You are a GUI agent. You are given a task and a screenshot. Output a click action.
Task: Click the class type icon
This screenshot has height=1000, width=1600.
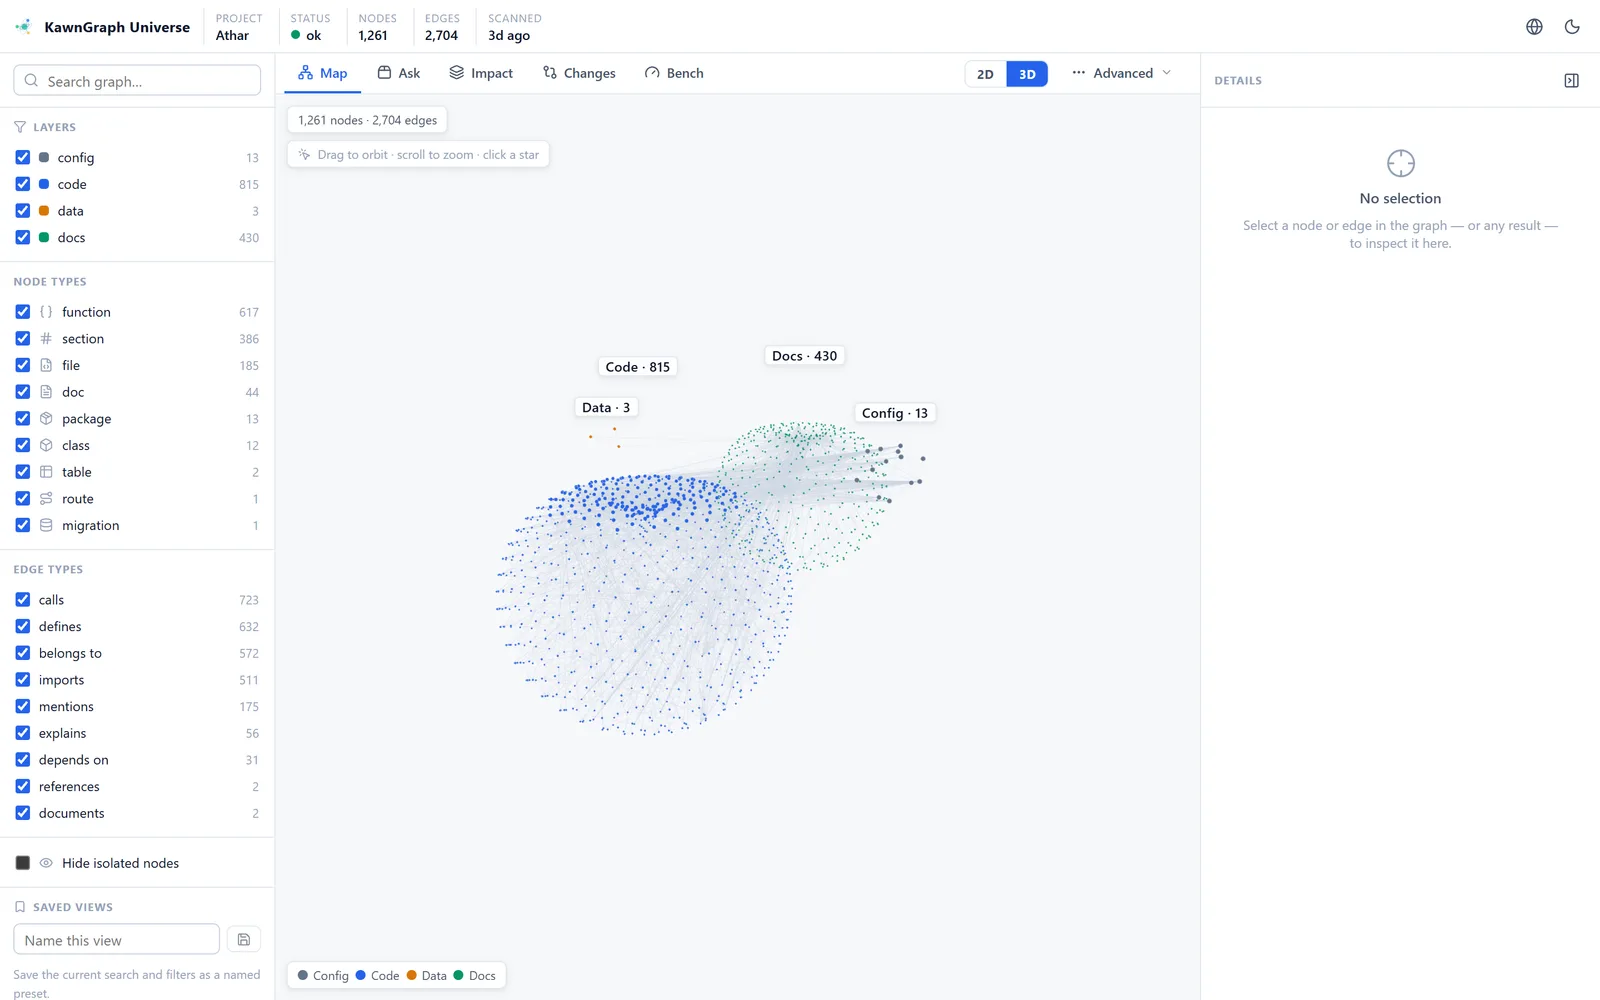click(46, 445)
